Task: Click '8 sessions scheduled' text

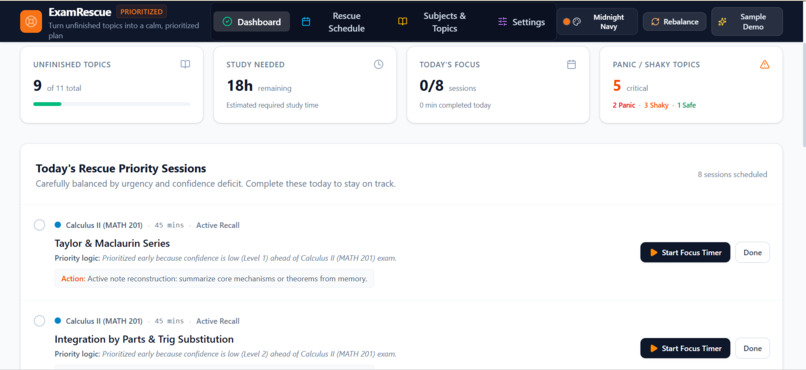Action: pos(732,174)
